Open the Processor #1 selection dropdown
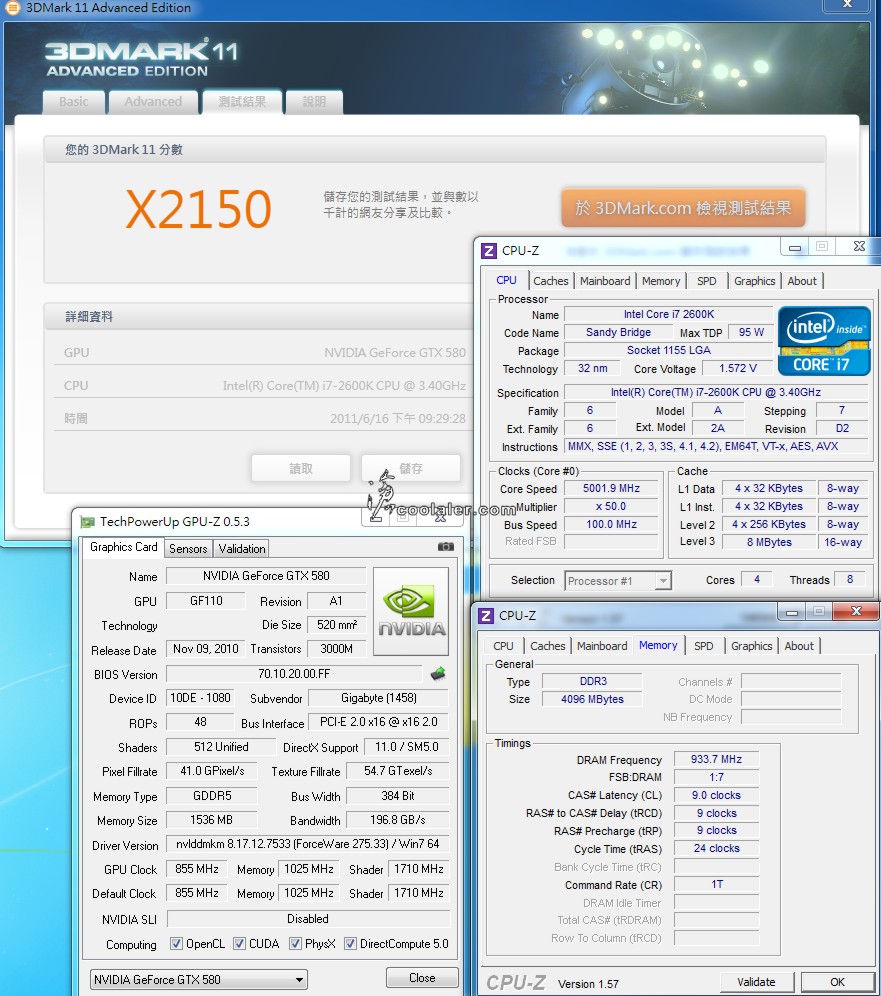 pyautogui.click(x=617, y=581)
